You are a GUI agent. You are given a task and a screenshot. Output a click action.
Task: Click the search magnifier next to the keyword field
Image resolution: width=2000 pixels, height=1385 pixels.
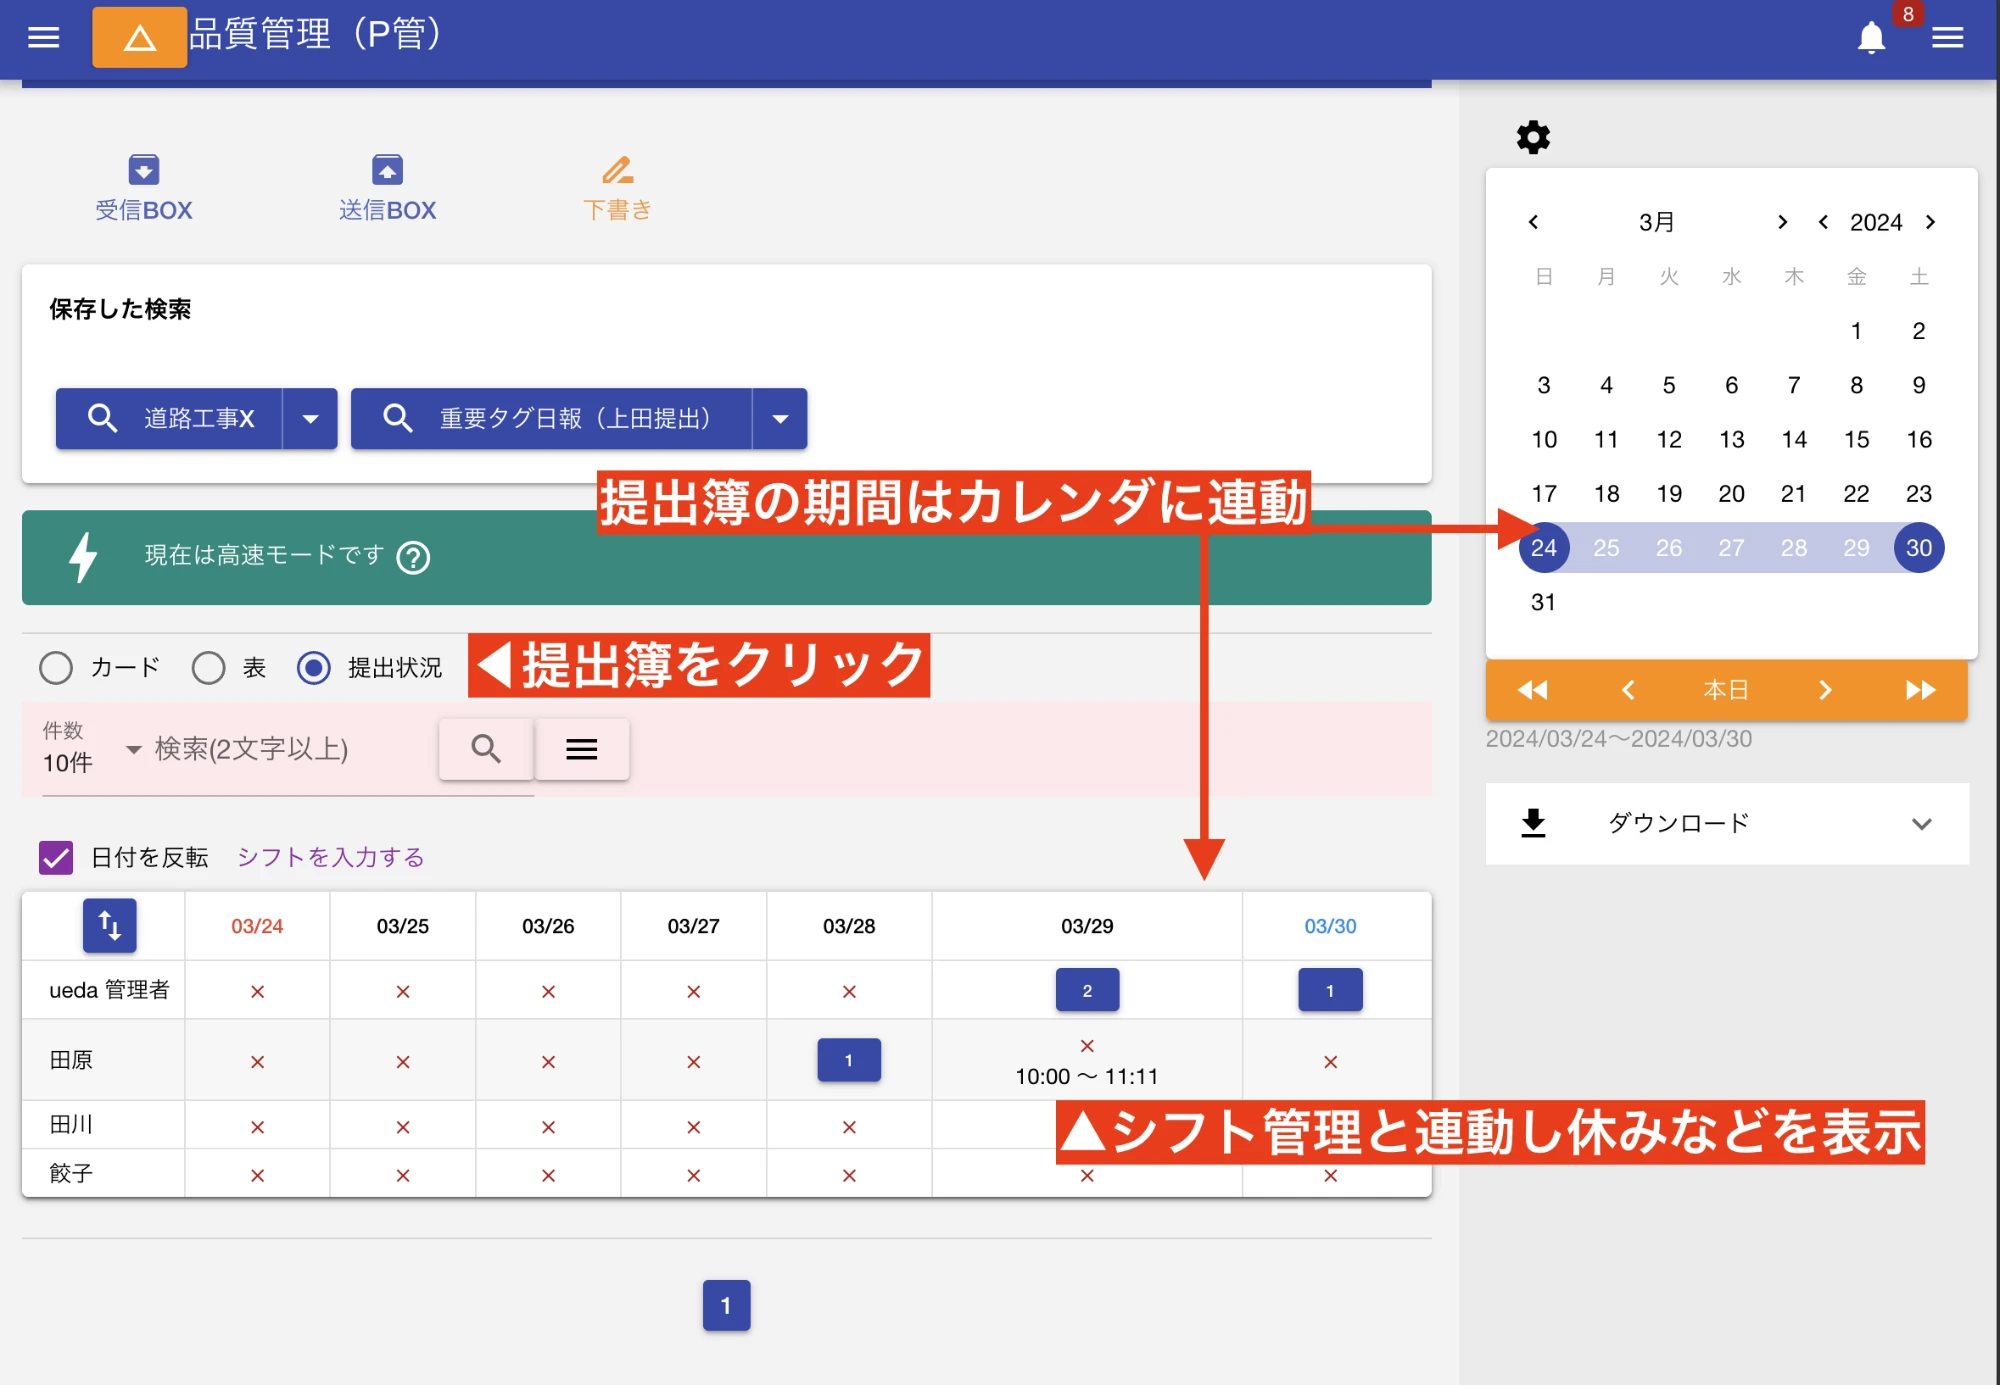[486, 748]
